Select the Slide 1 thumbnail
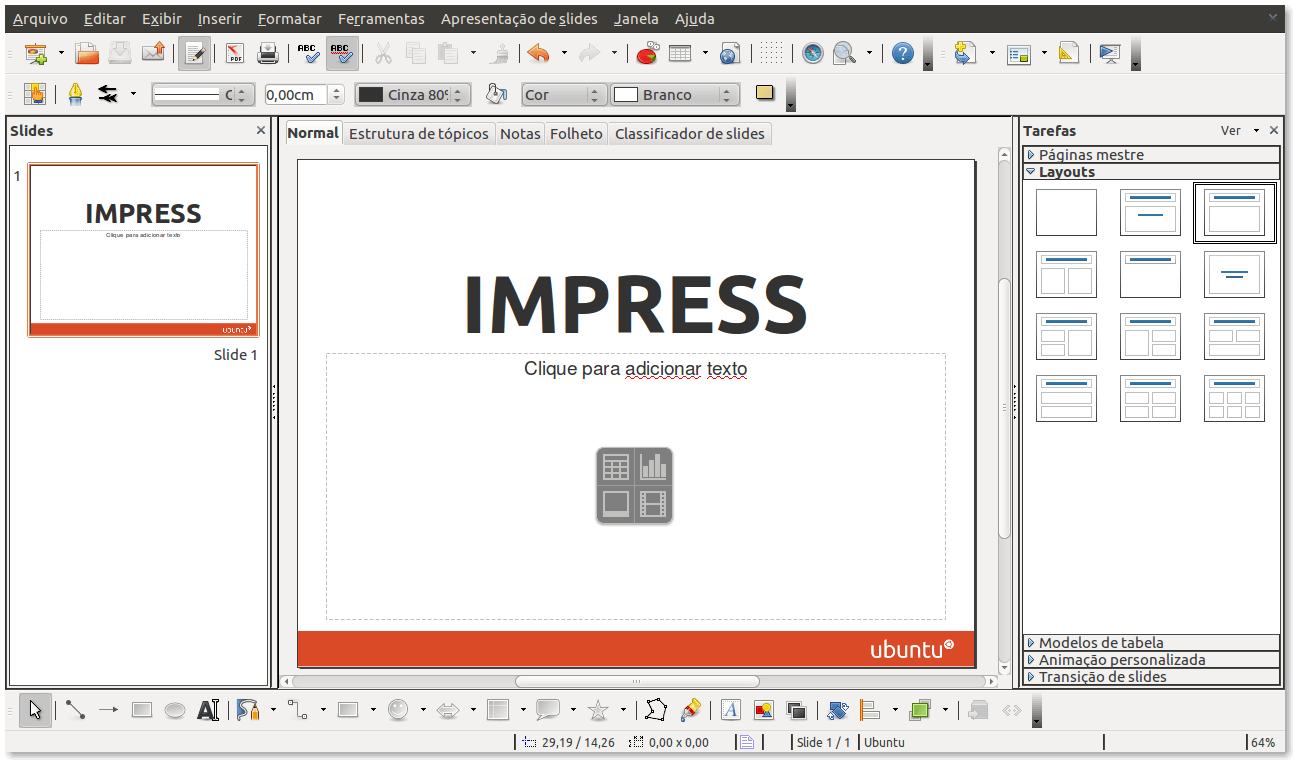The image size is (1294, 761). (144, 249)
